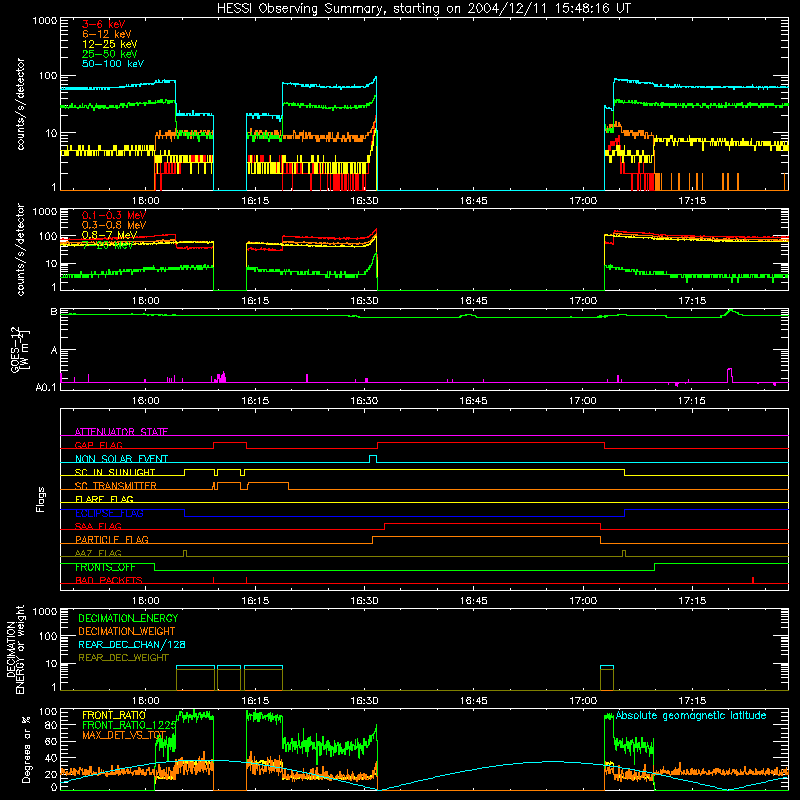Click the 17:15 tick label under the decimation panel
This screenshot has width=800, height=800.
click(692, 701)
